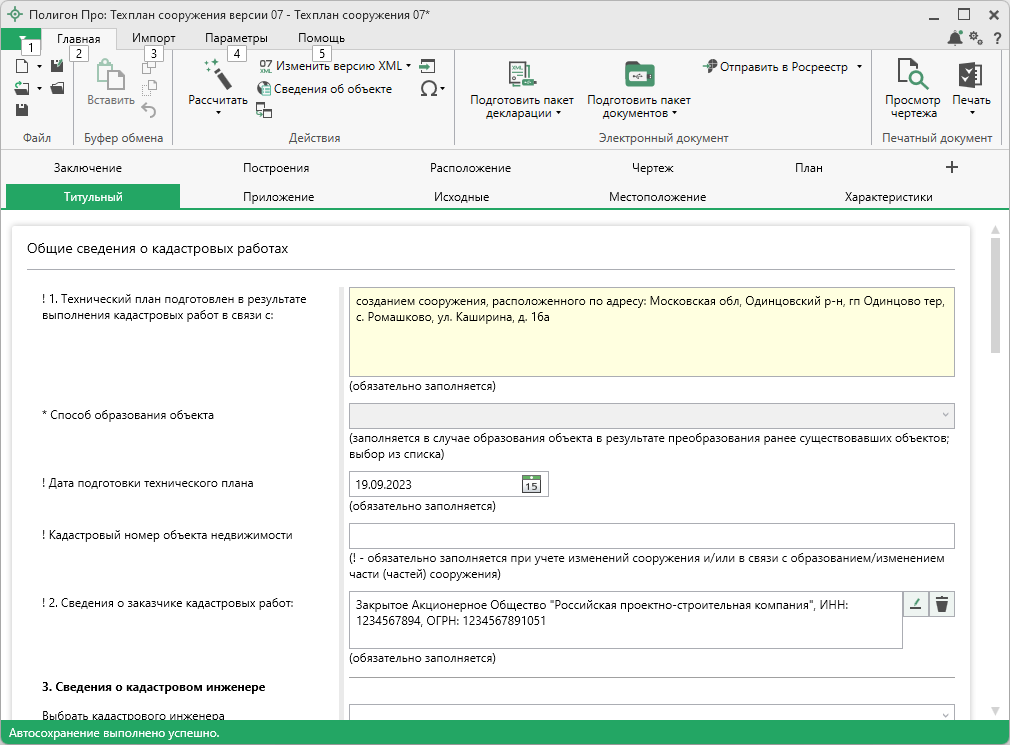Delete customer info with trash icon
The image size is (1010, 745).
click(942, 604)
